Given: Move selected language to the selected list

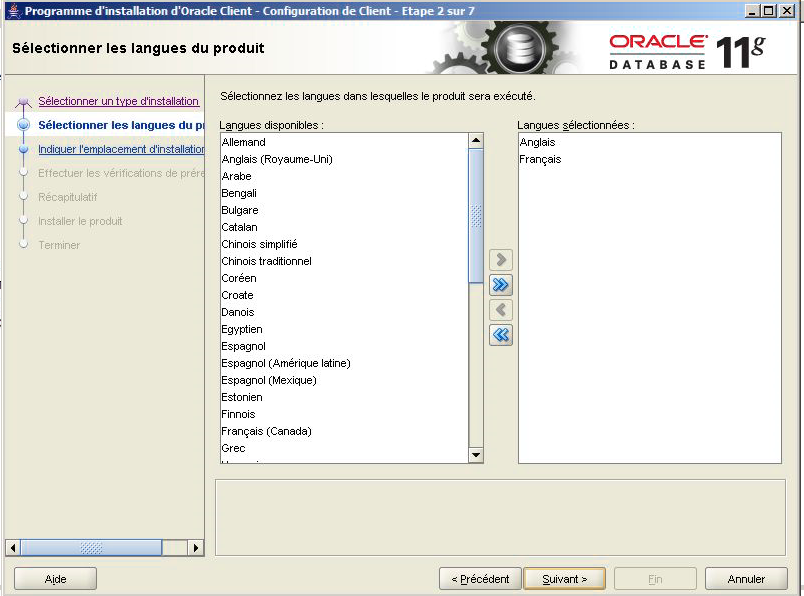Looking at the screenshot, I should (501, 260).
